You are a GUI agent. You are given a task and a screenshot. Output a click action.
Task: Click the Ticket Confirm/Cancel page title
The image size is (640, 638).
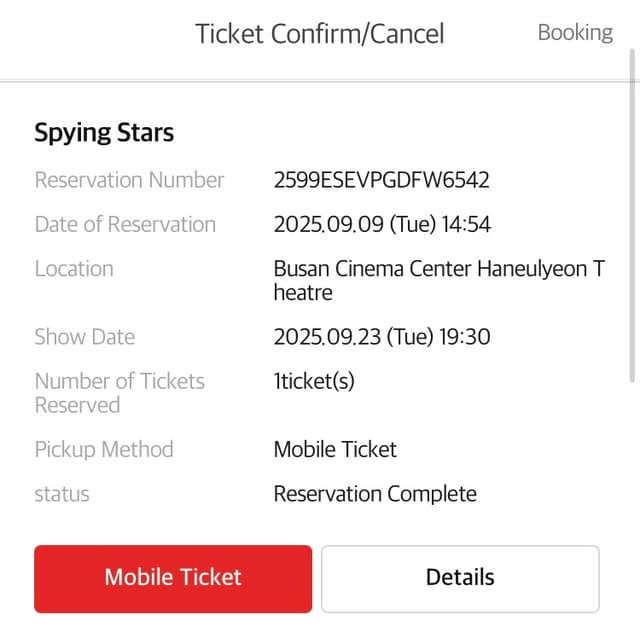pyautogui.click(x=319, y=33)
